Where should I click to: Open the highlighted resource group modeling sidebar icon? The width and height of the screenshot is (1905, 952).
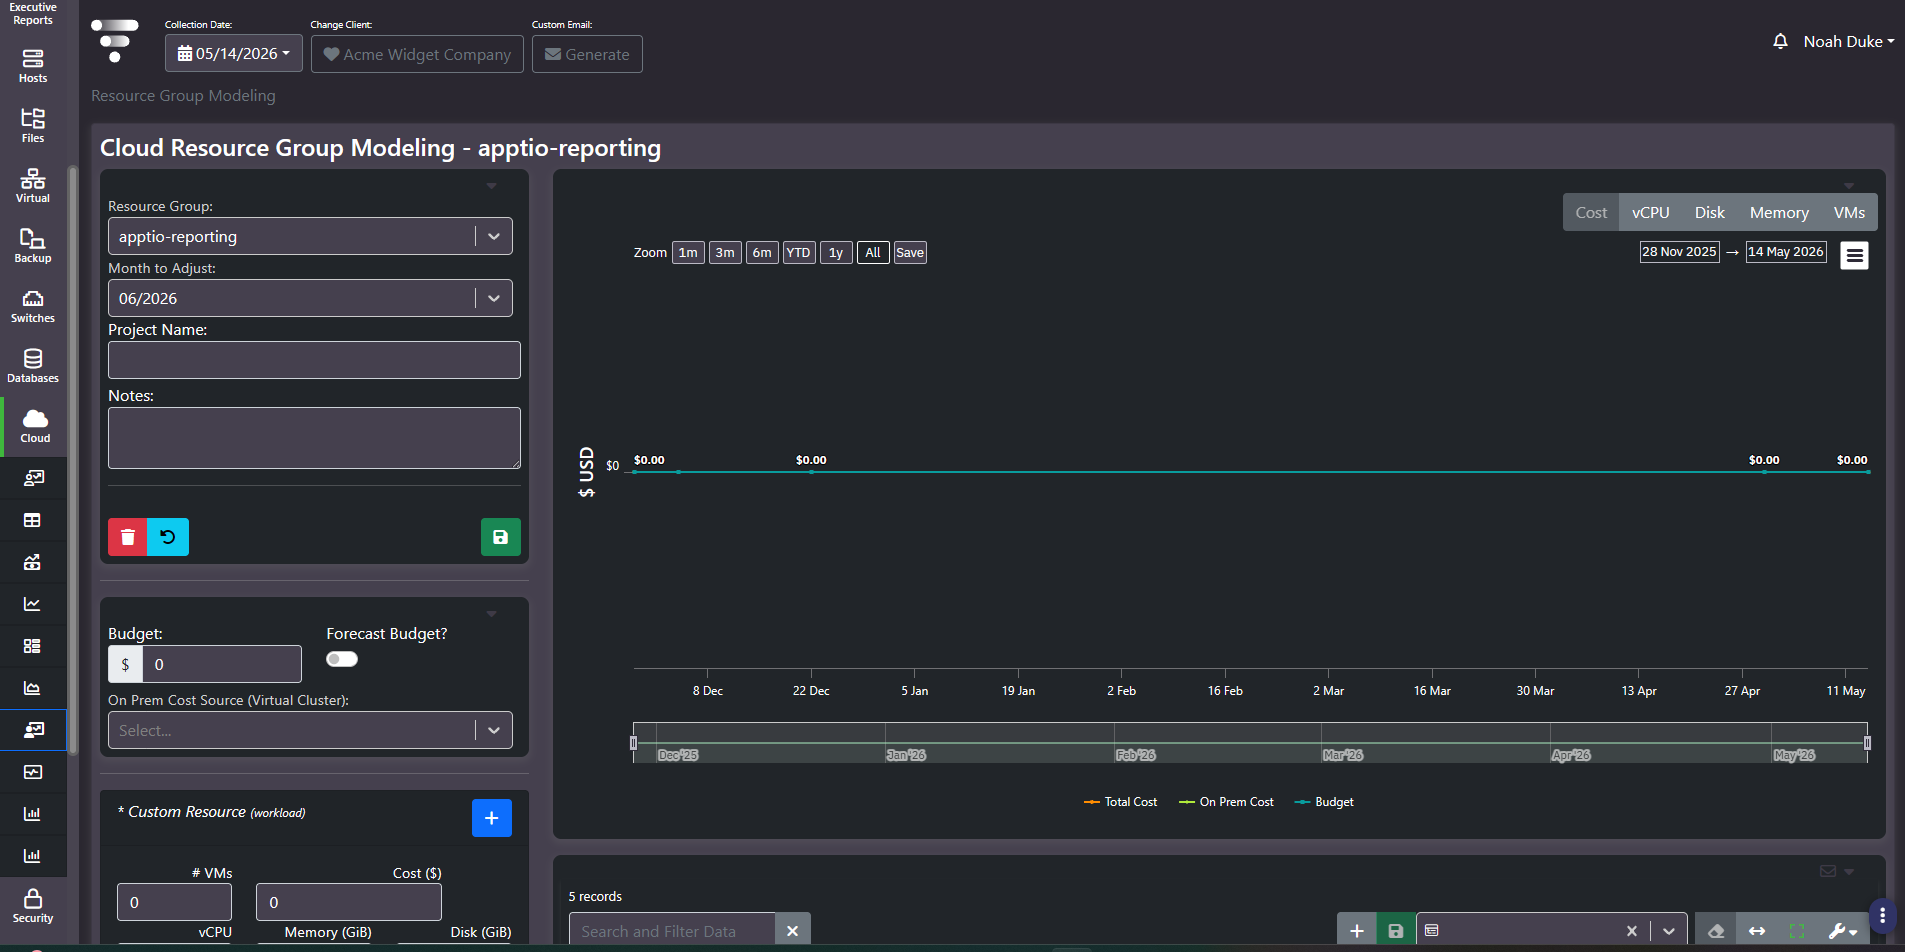click(33, 730)
